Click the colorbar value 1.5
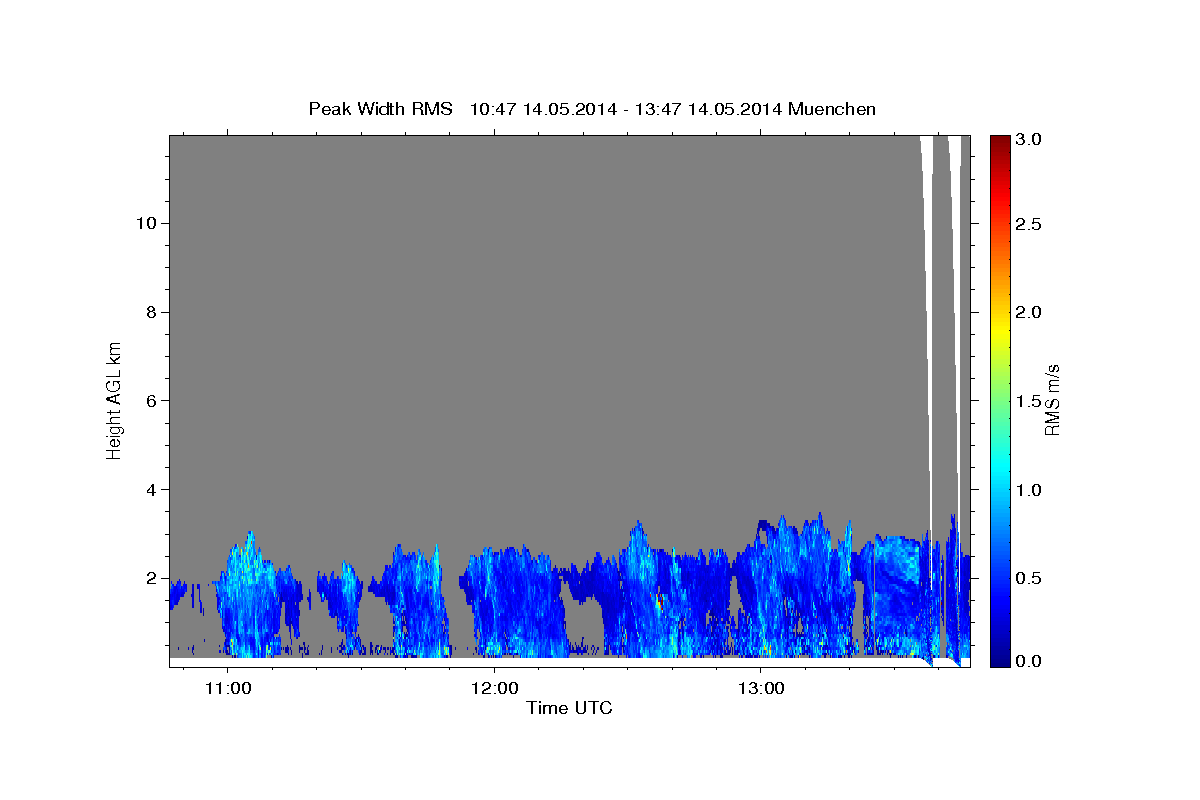Viewport: 1200px width, 800px height. [1028, 401]
